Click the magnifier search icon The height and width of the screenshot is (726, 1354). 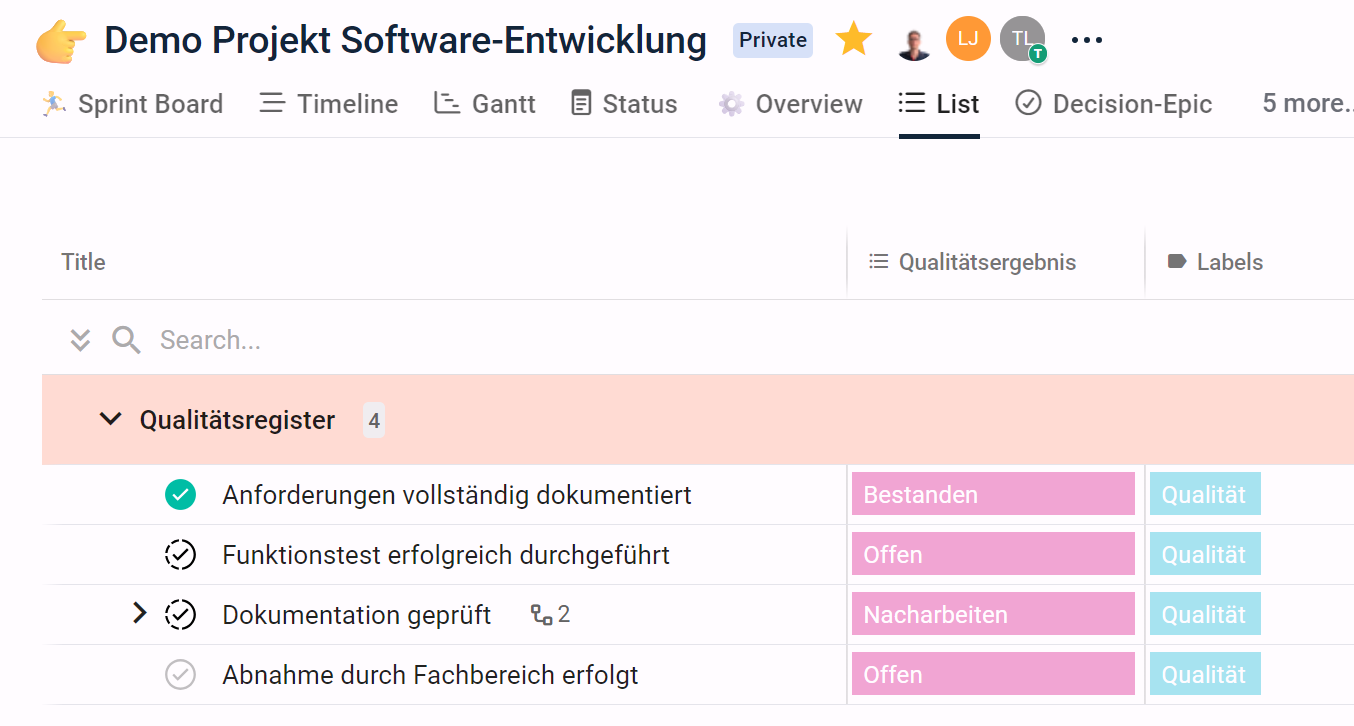click(x=126, y=340)
